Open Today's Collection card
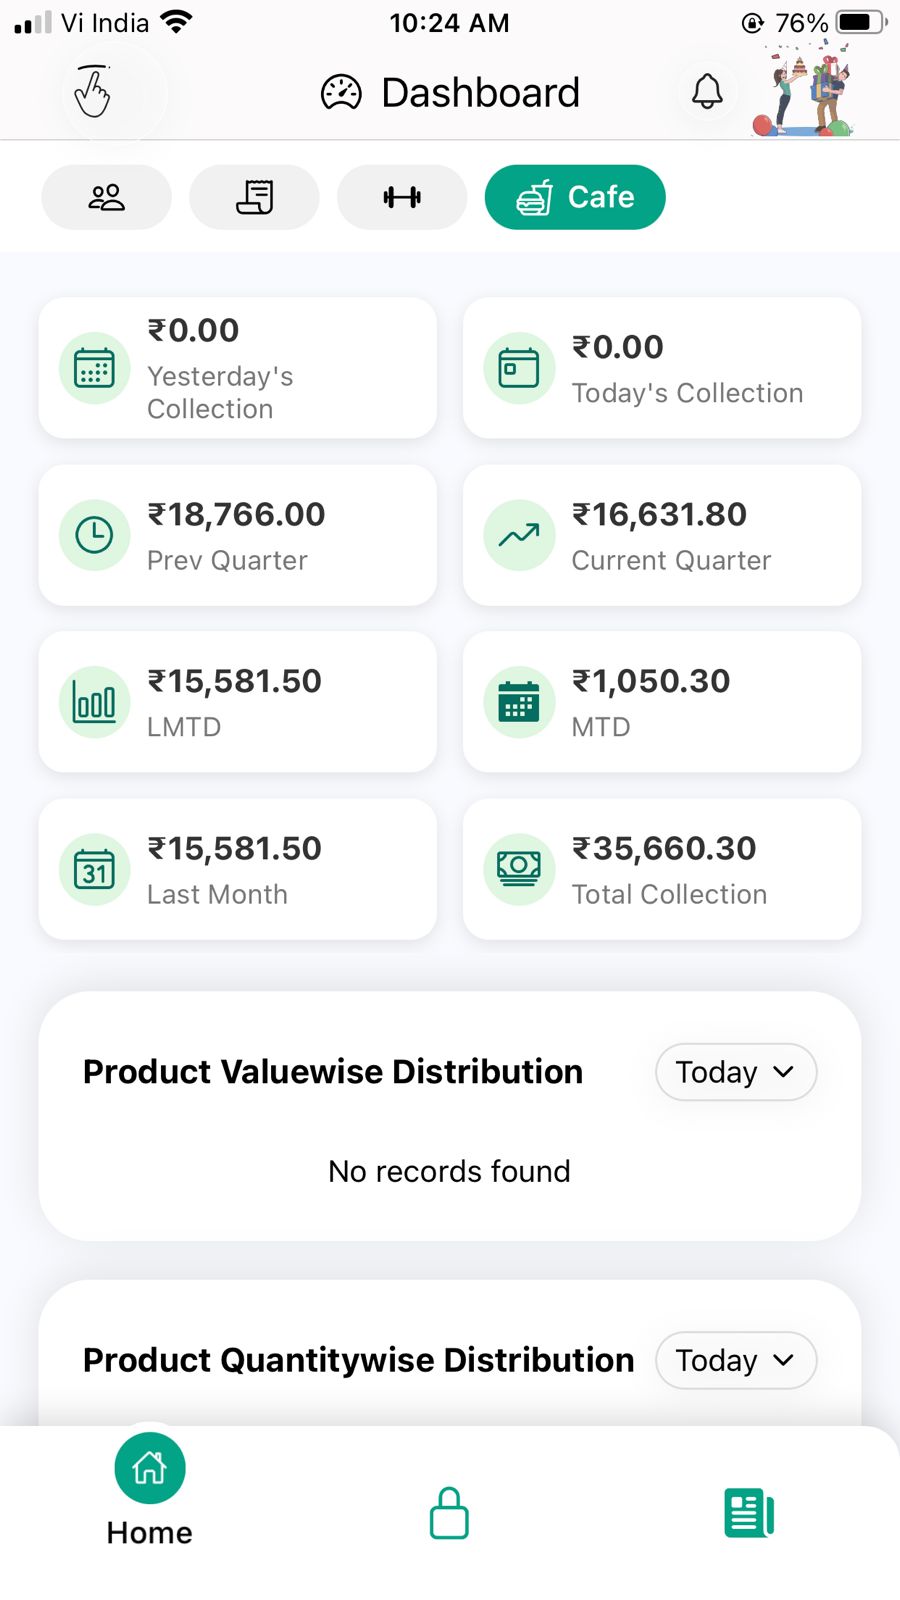 [662, 368]
